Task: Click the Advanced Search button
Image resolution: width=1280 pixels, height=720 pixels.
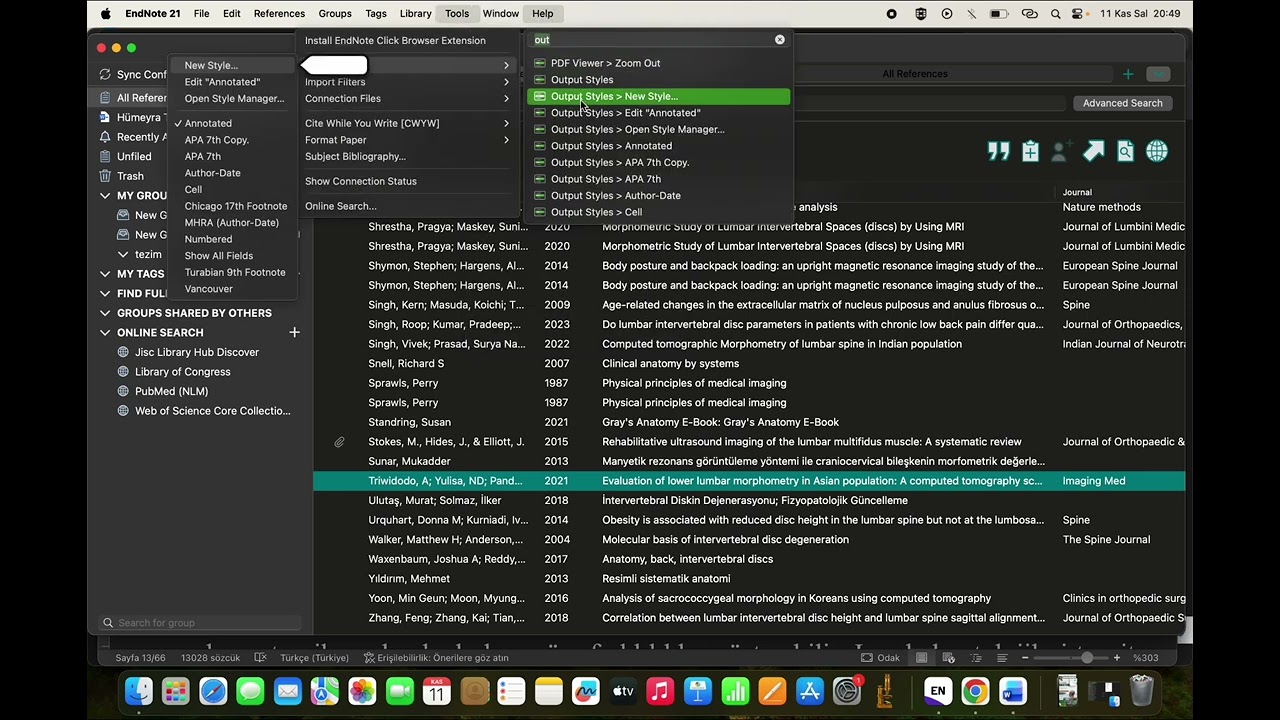Action: 1122,103
